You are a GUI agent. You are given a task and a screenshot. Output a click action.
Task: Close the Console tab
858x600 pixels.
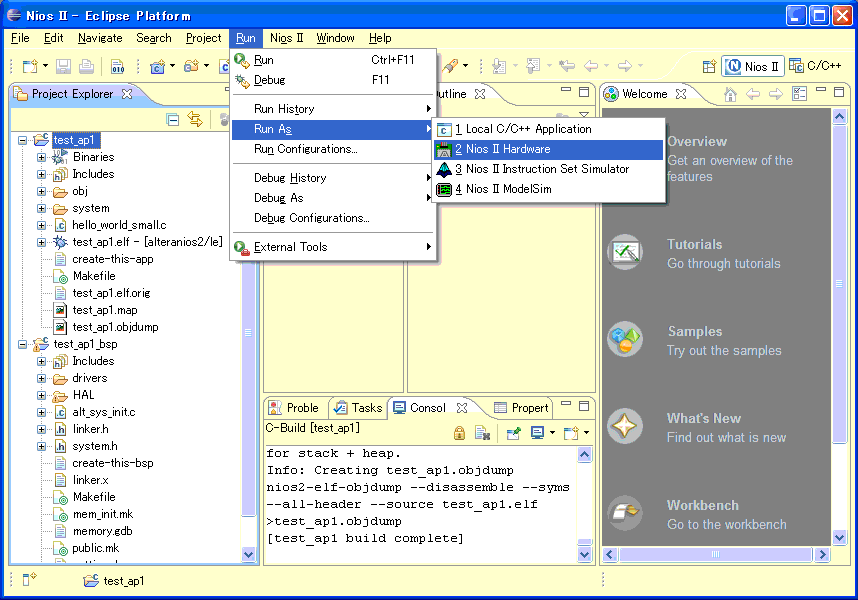[x=462, y=408]
